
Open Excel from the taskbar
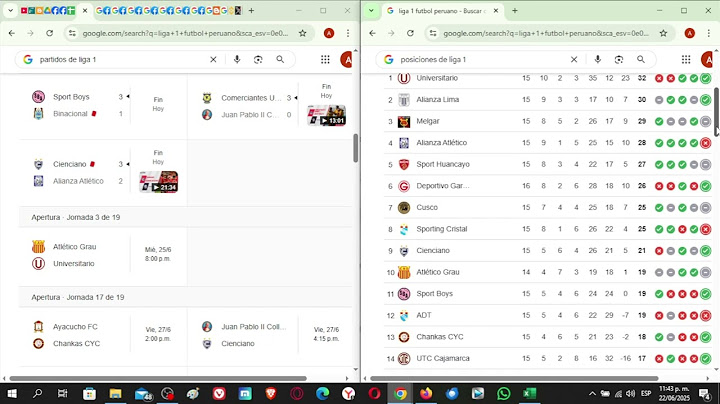[529, 393]
